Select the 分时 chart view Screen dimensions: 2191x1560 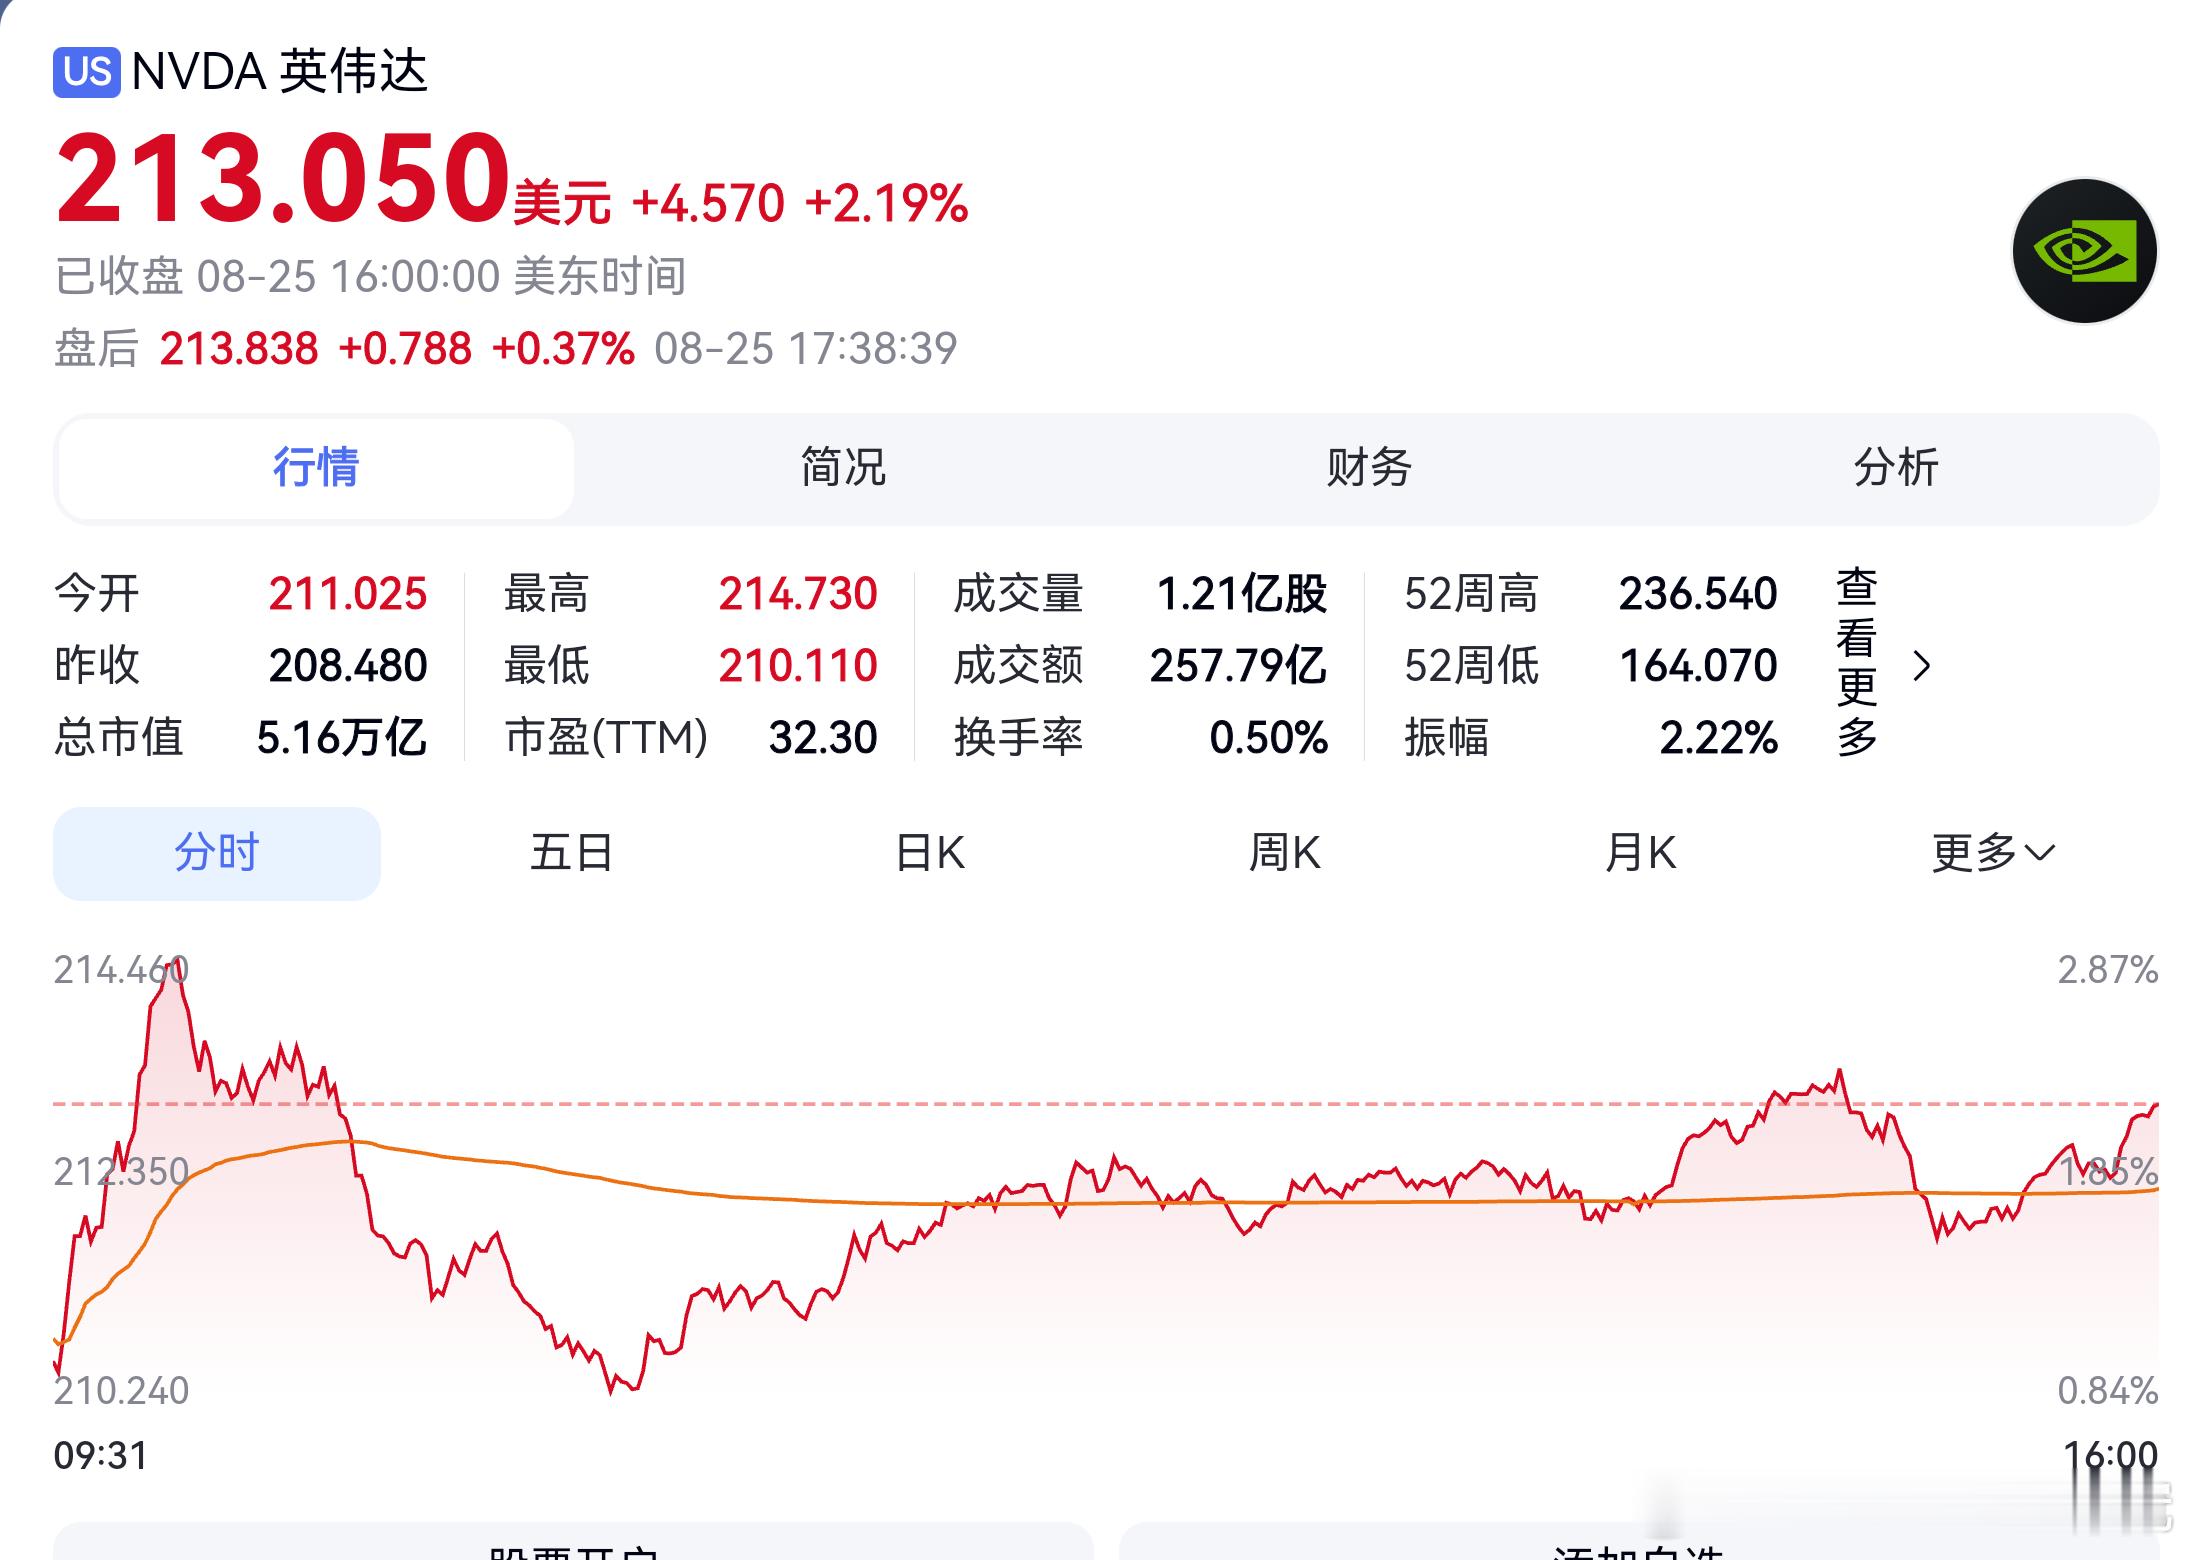tap(217, 853)
